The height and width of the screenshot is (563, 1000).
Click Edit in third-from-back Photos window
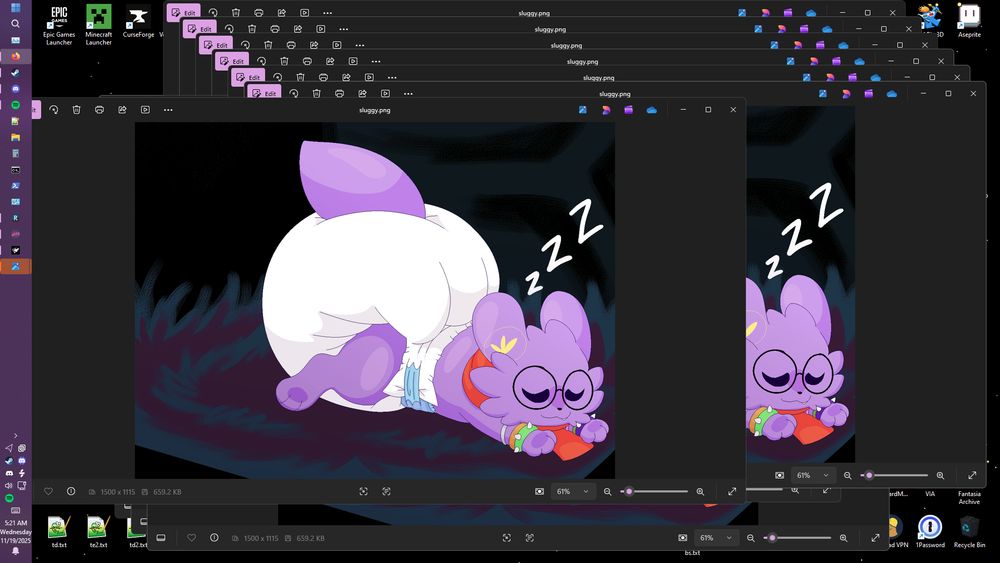[216, 45]
